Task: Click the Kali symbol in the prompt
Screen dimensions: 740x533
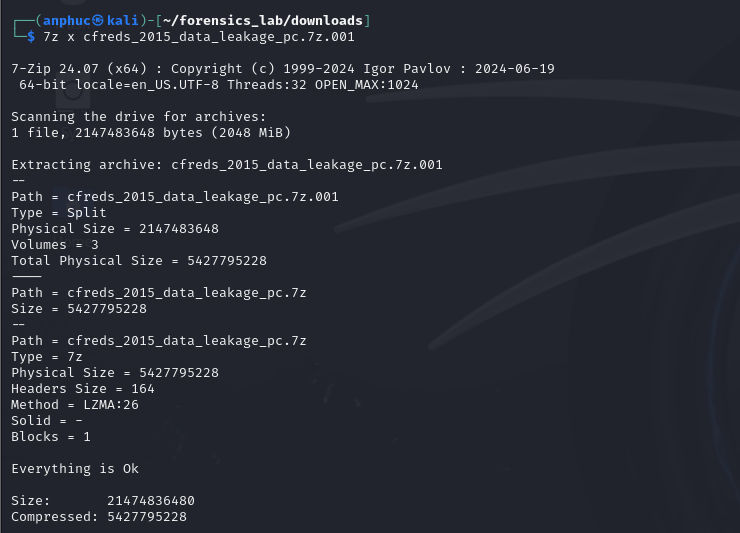Action: point(98,21)
